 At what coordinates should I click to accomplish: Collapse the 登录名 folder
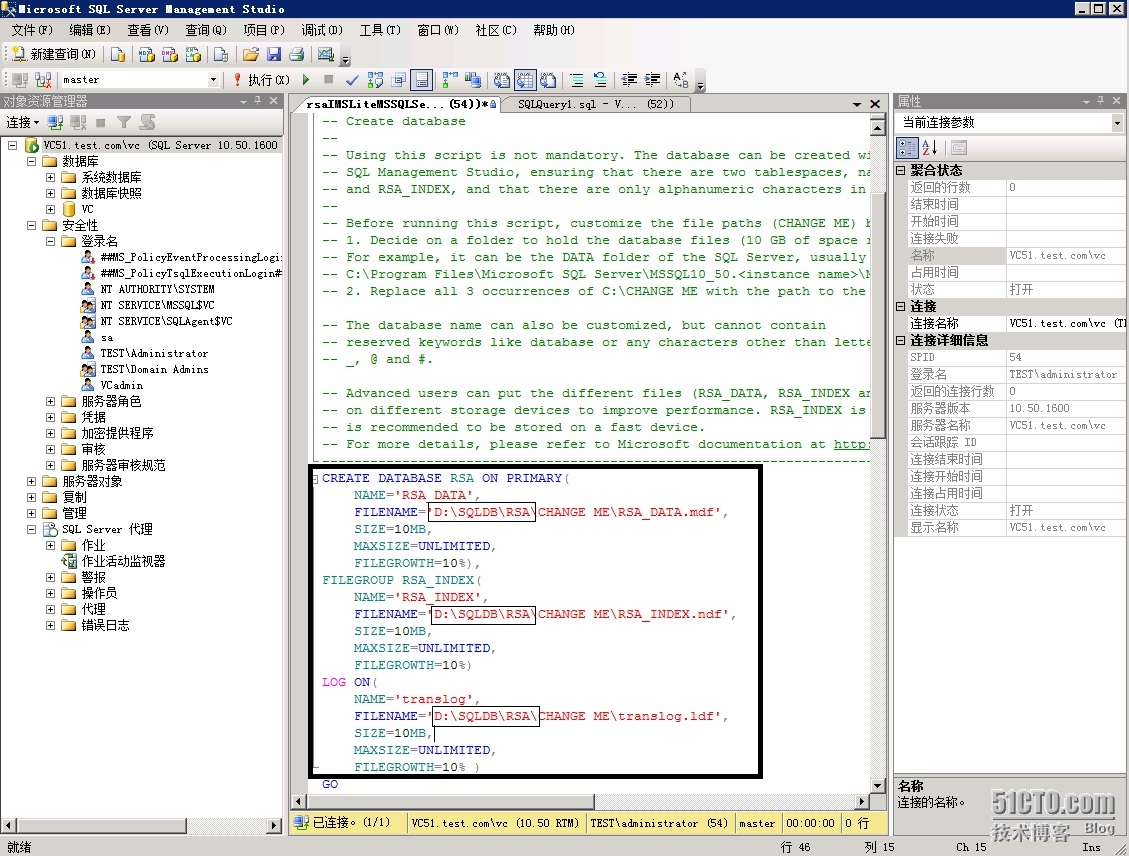[50, 241]
